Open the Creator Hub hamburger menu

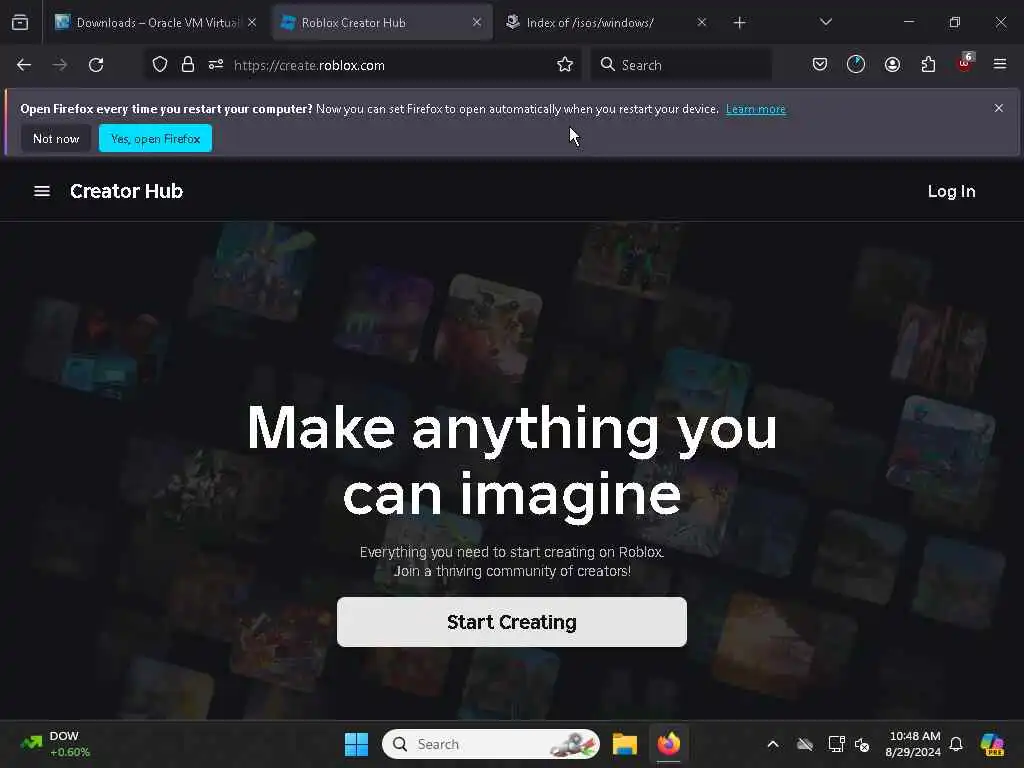(42, 191)
